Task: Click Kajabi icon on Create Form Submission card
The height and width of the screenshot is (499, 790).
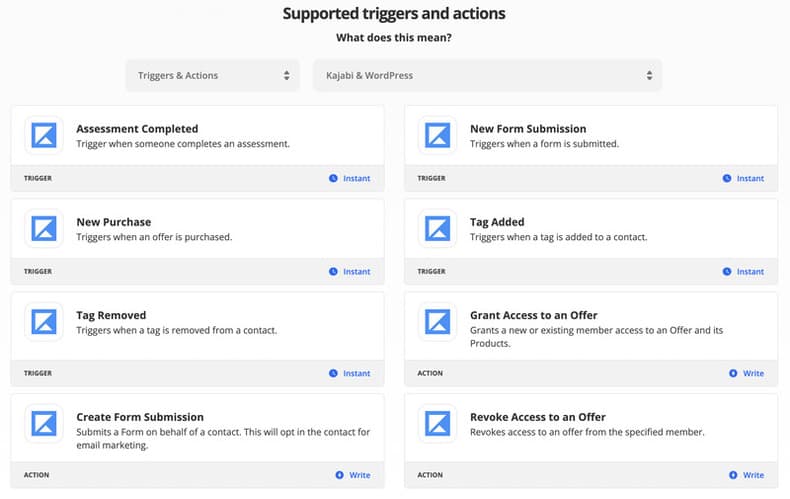Action: pyautogui.click(x=44, y=424)
